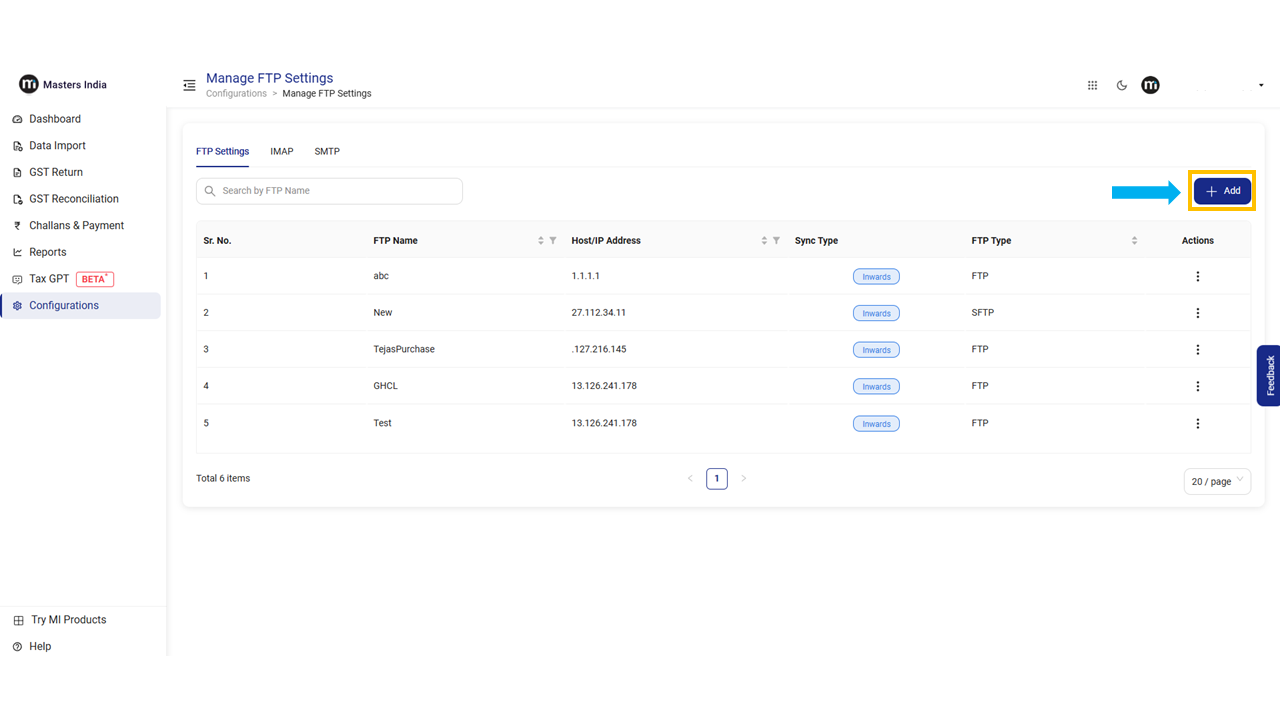Filter the FTP Name column
Image resolution: width=1280 pixels, height=720 pixels.
(x=553, y=241)
